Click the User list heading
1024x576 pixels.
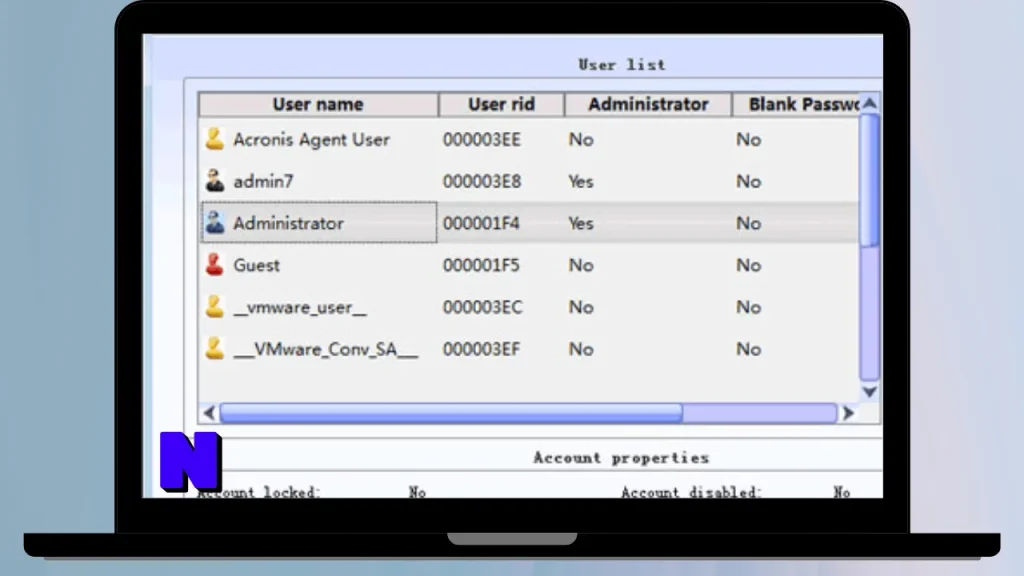(x=622, y=65)
